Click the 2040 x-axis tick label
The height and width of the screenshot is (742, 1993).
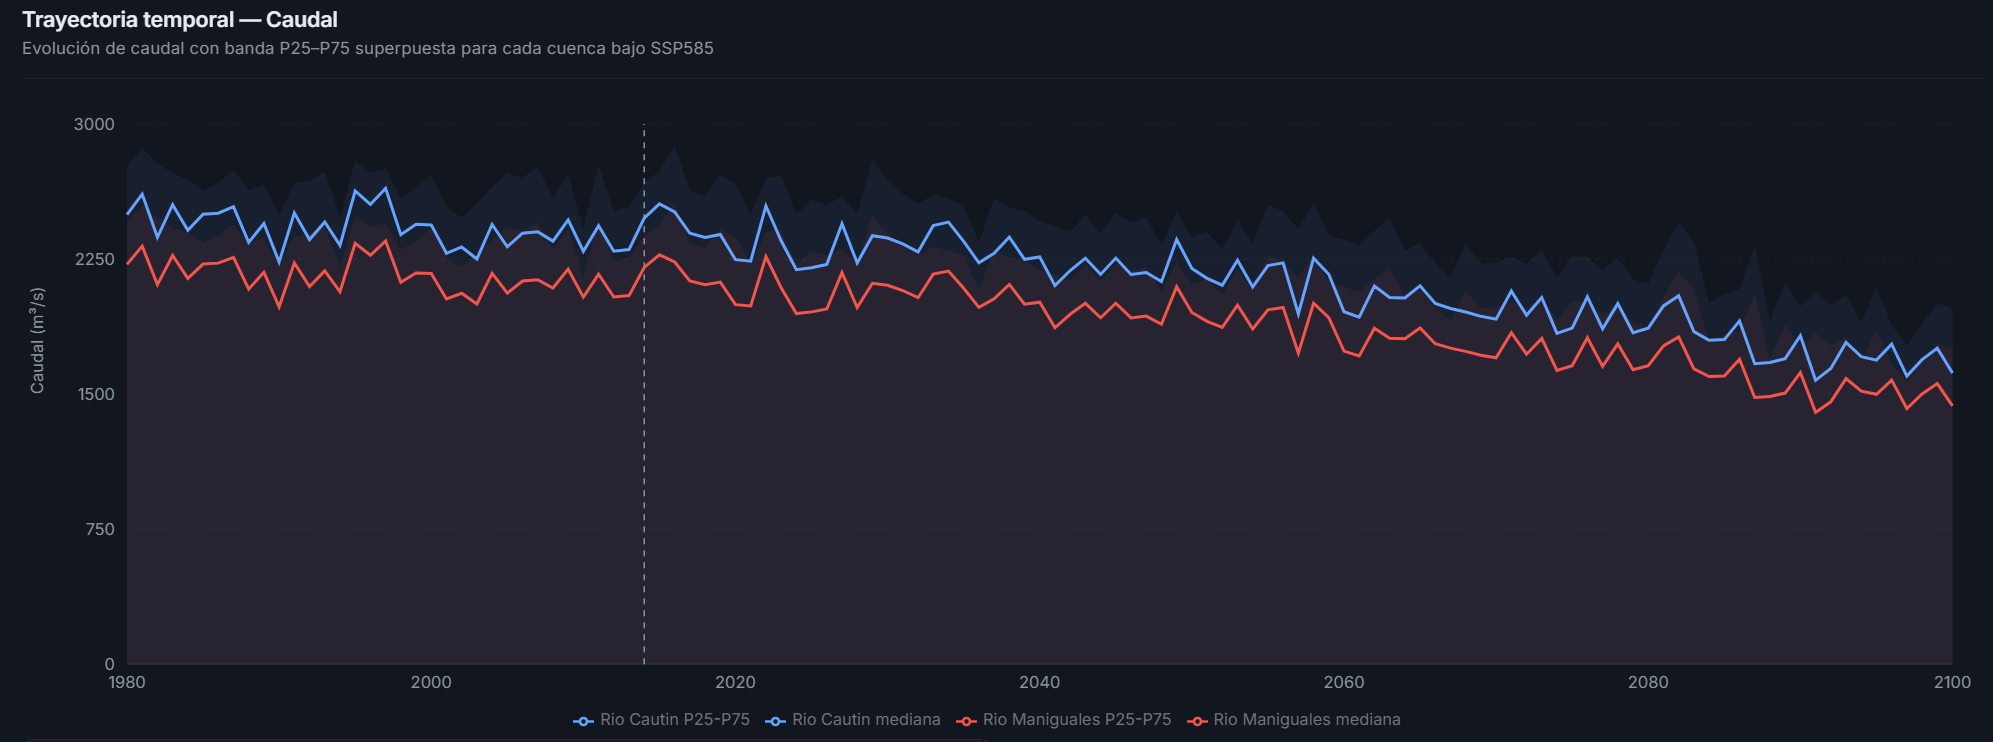1039,683
